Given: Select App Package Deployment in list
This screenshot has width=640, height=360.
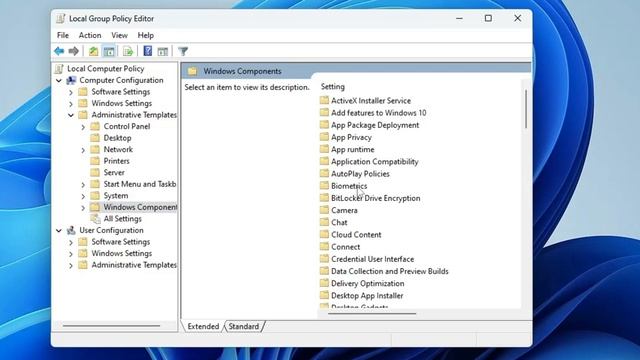Looking at the screenshot, I should point(375,125).
